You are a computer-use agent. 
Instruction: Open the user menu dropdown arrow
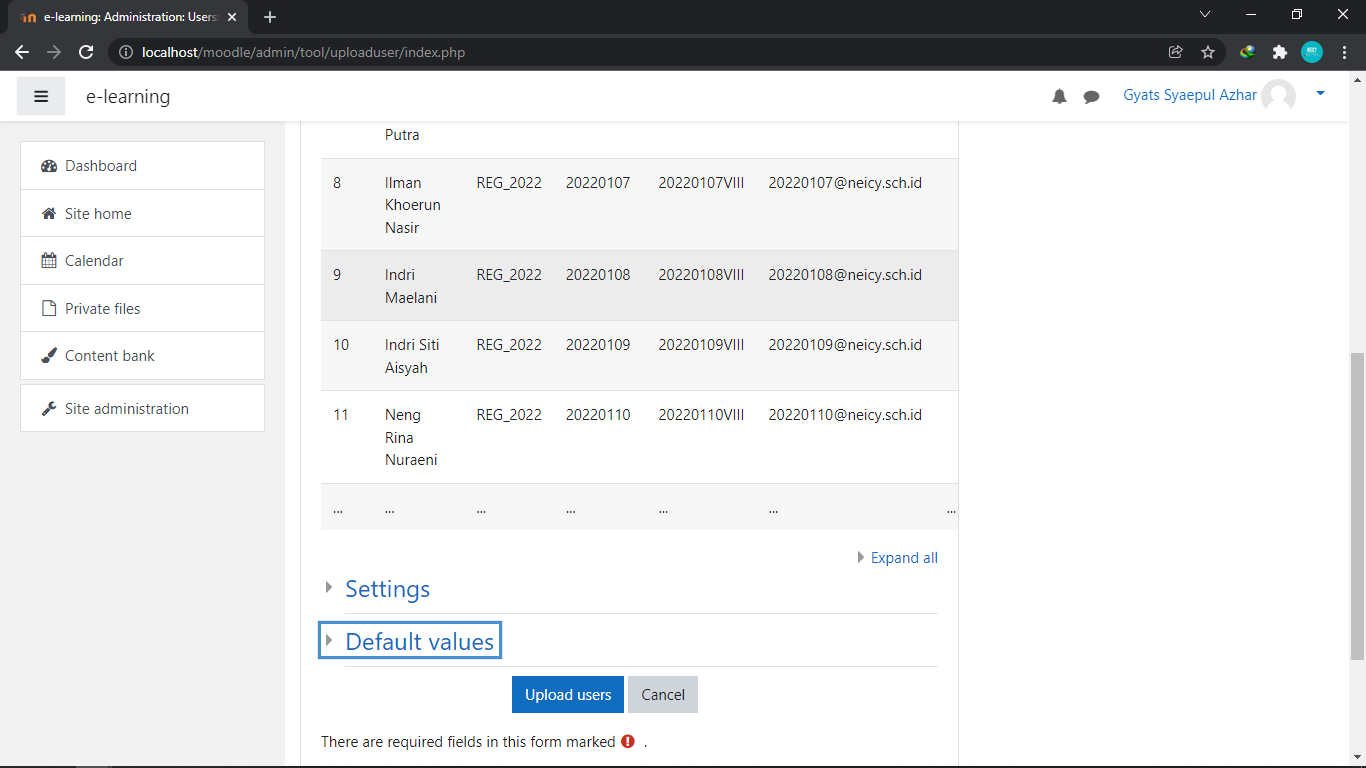(1320, 94)
